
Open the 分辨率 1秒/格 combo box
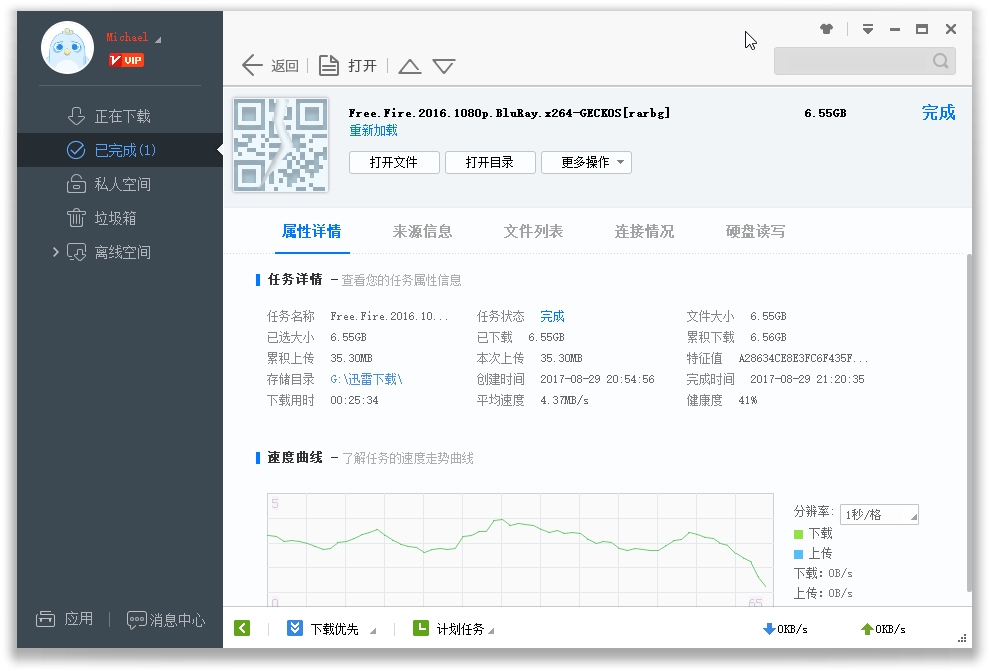(879, 514)
